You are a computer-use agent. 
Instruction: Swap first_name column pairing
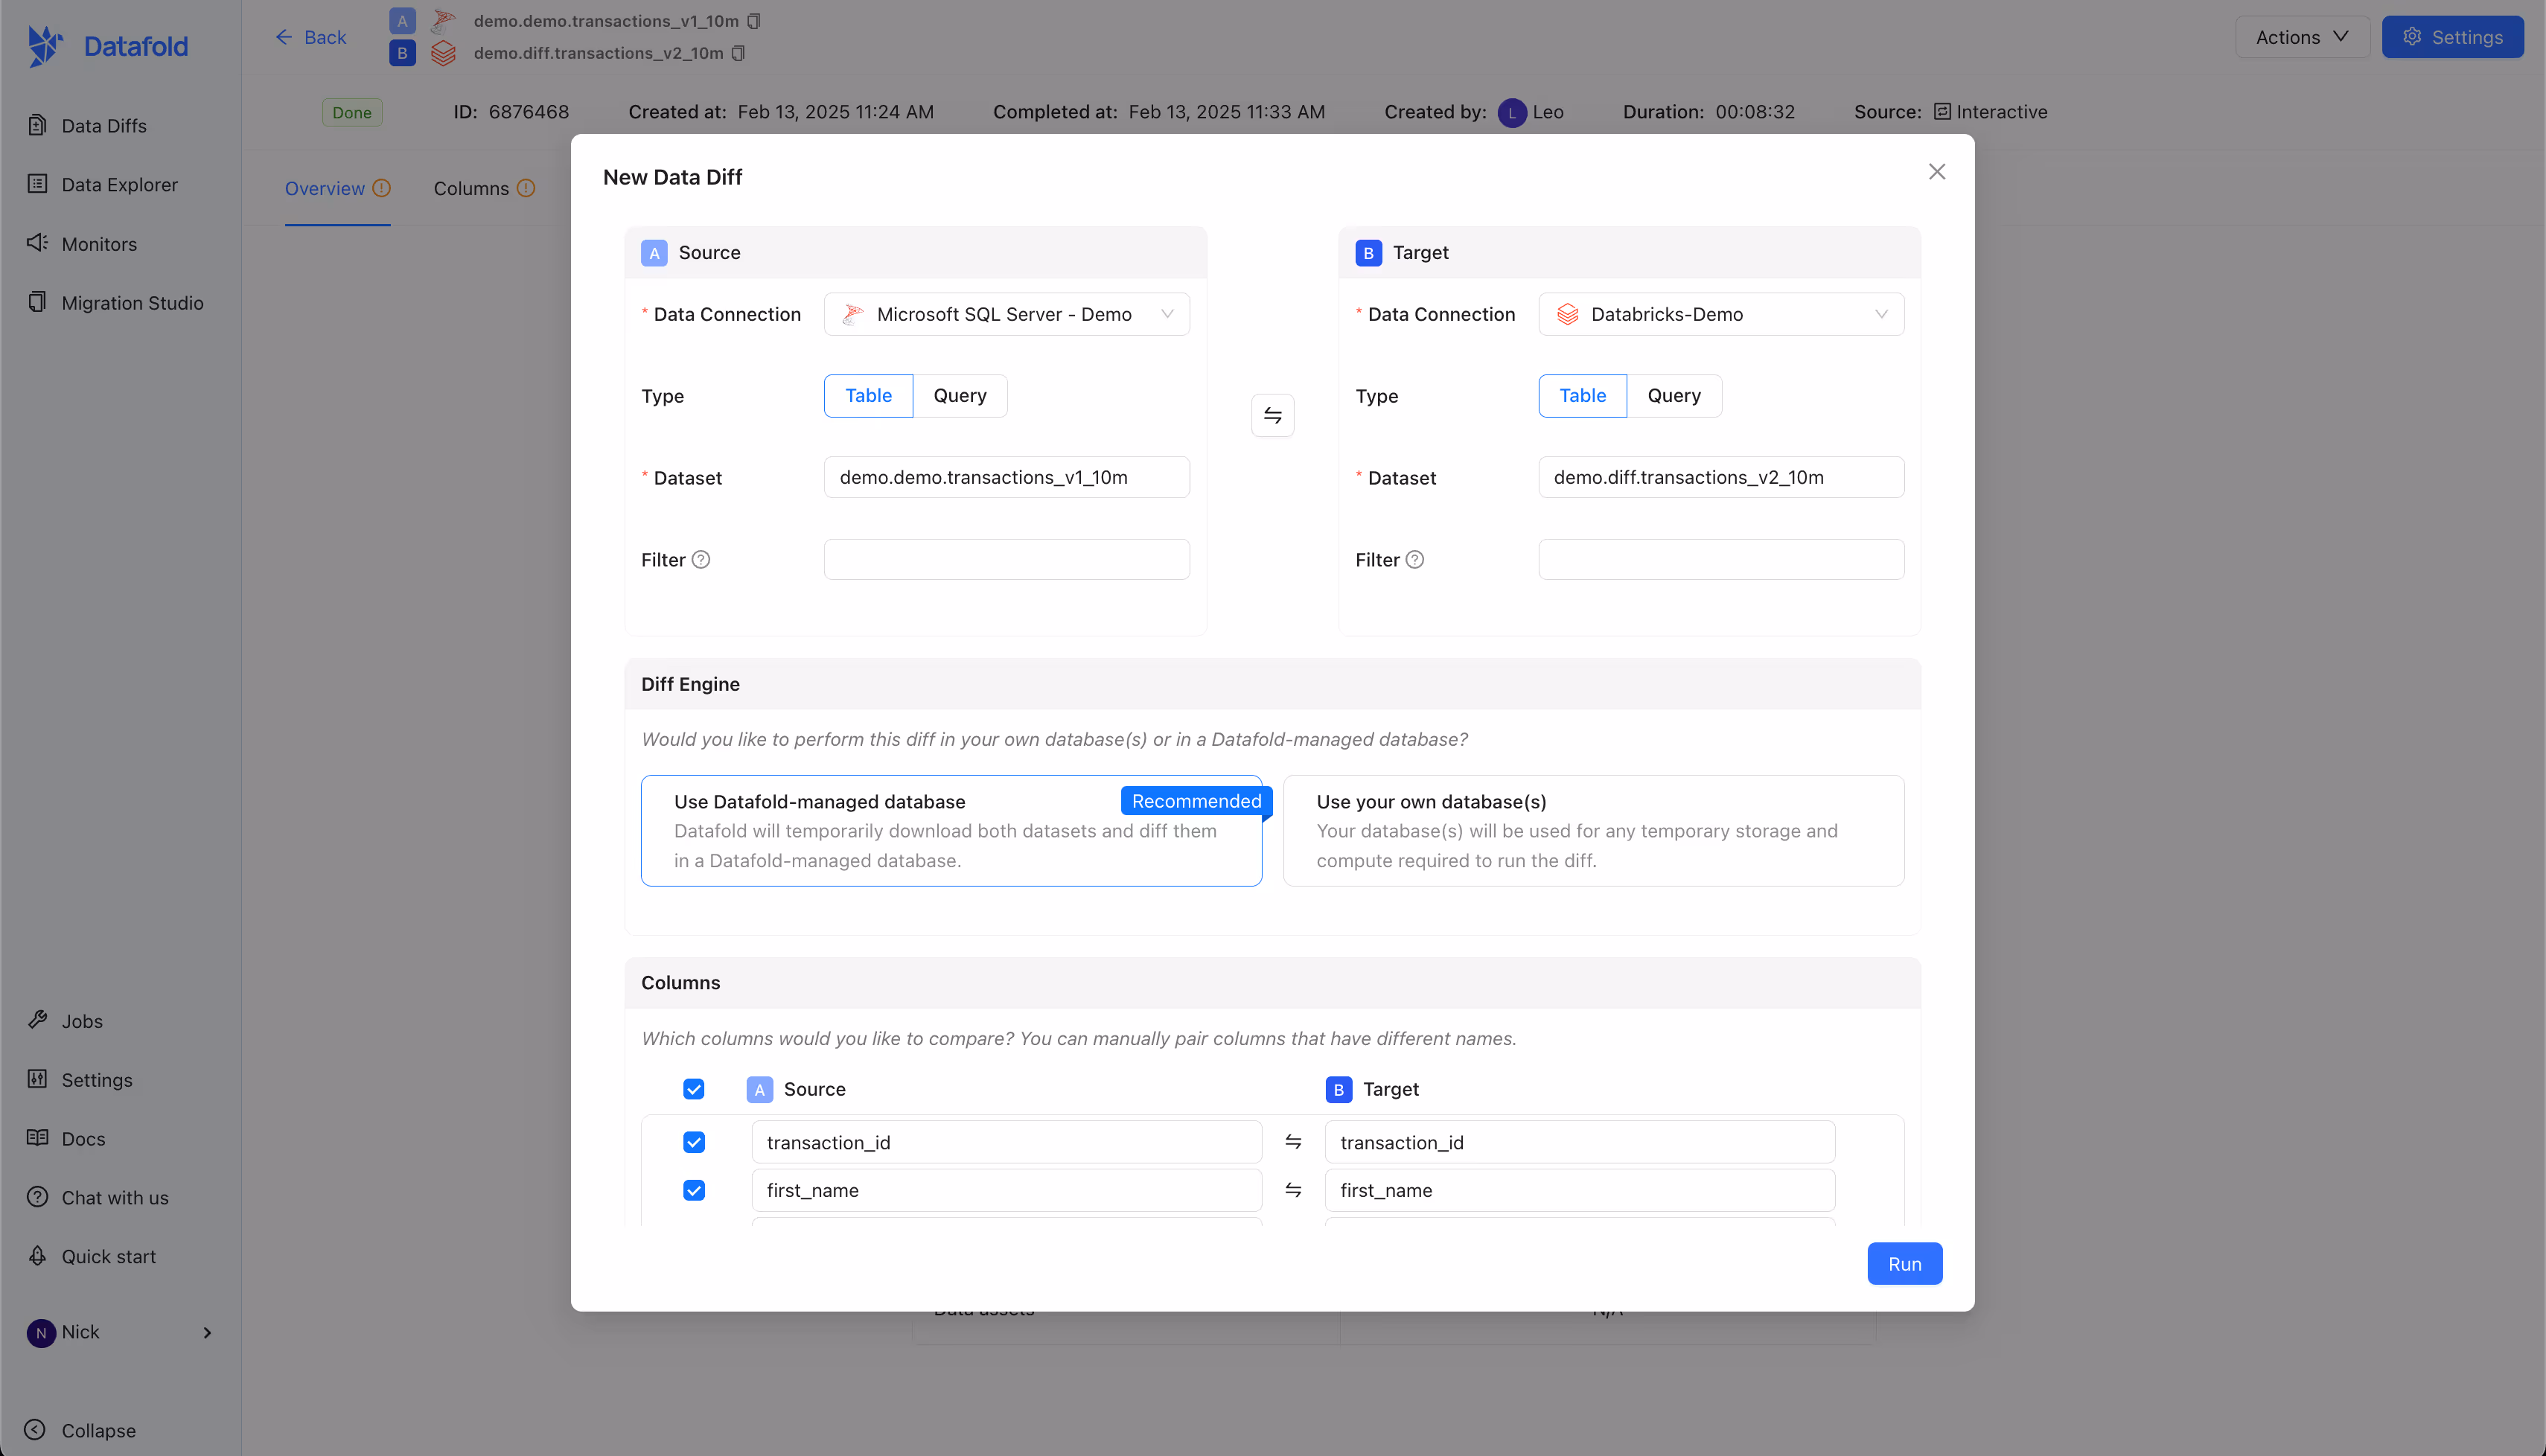coord(1293,1190)
